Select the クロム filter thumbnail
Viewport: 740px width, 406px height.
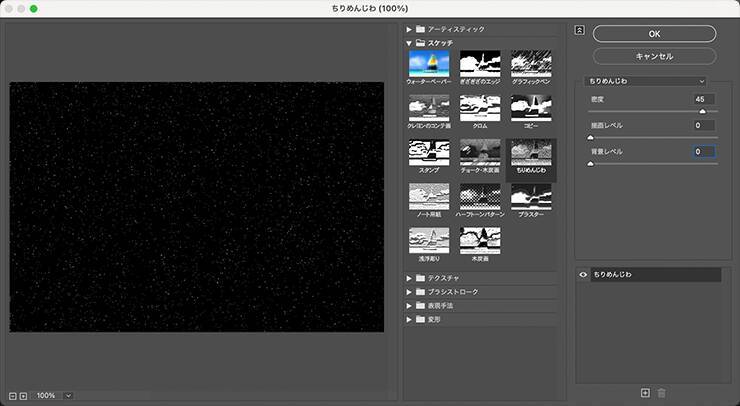[480, 108]
